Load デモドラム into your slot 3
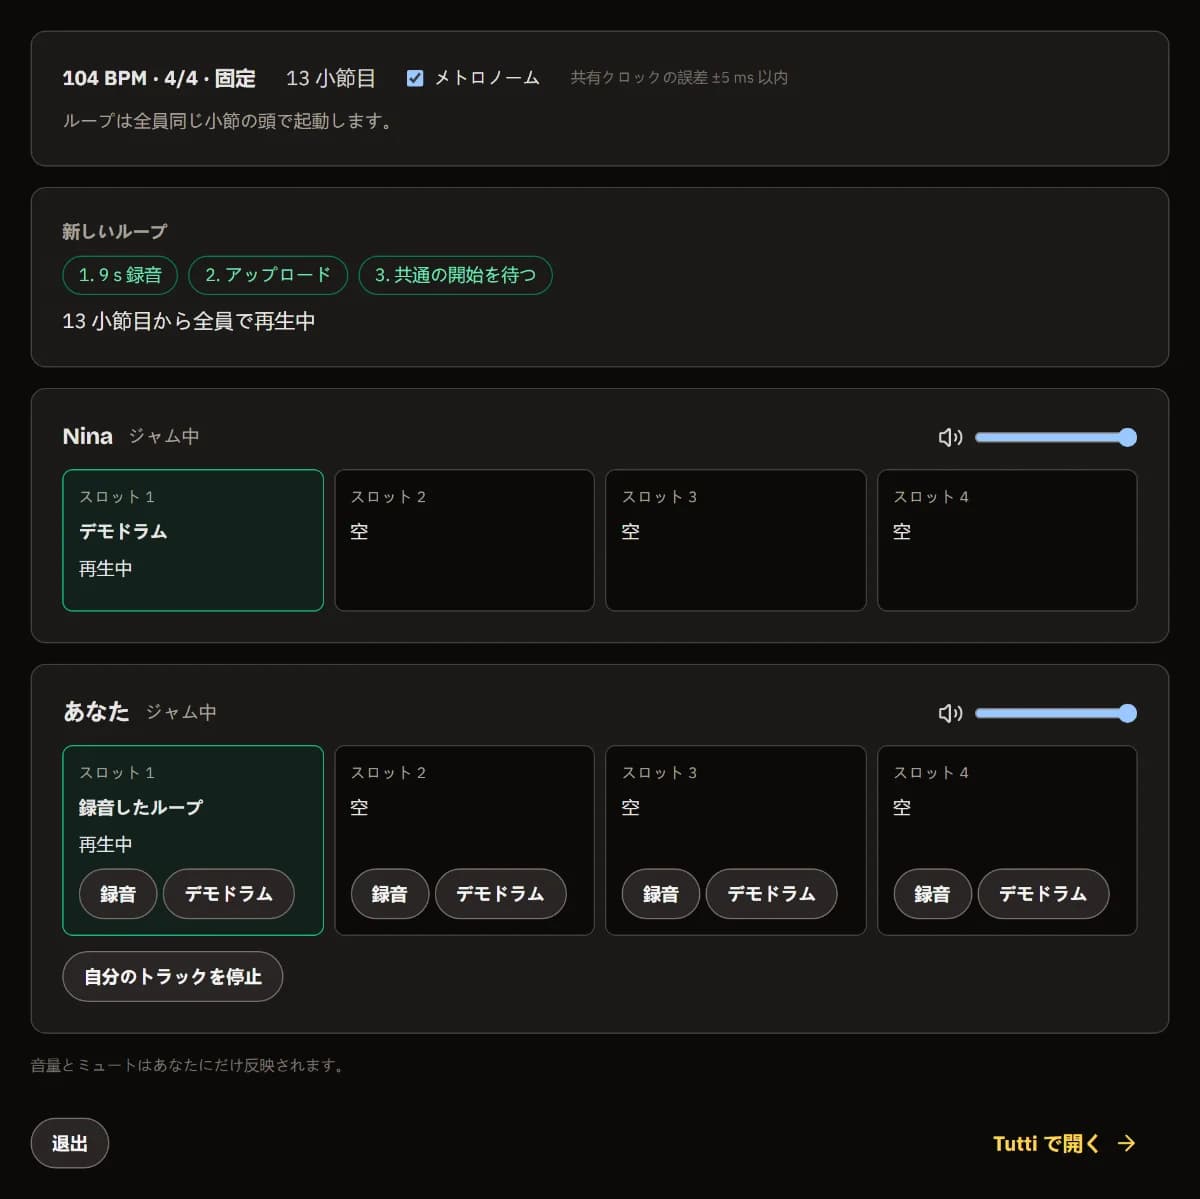This screenshot has width=1200, height=1199. tap(772, 894)
